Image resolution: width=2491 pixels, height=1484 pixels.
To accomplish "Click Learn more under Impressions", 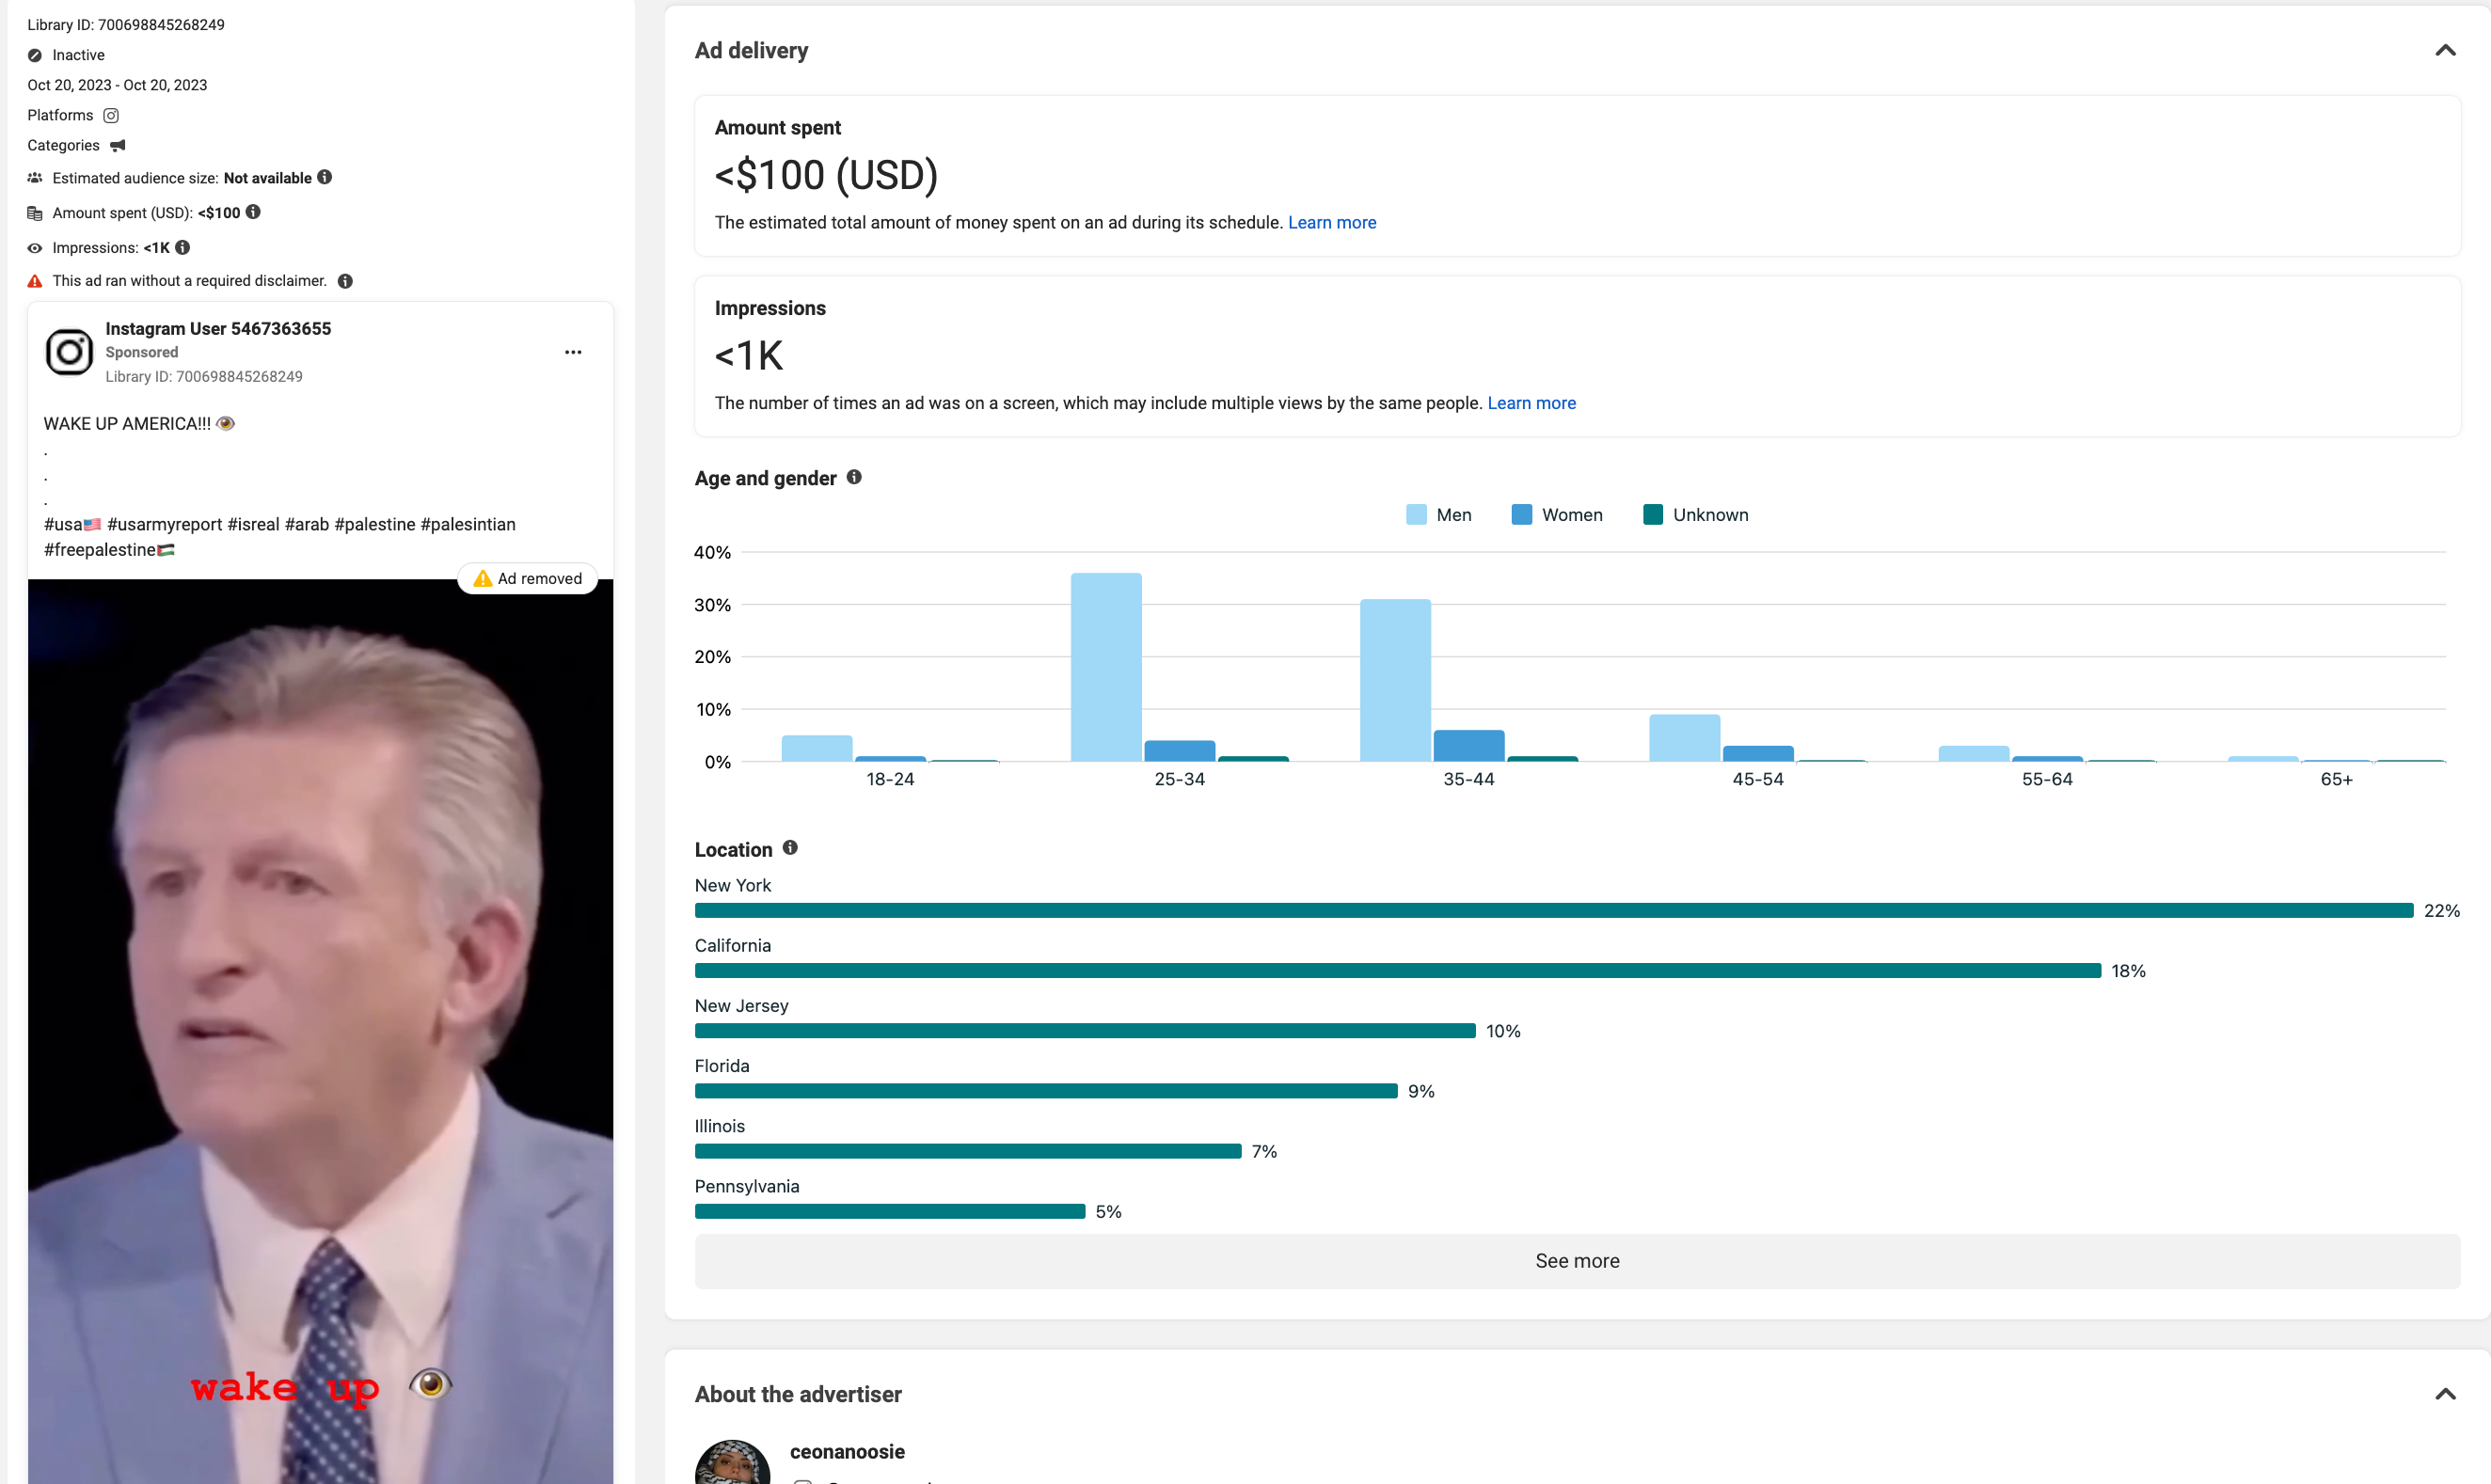I will [1531, 403].
